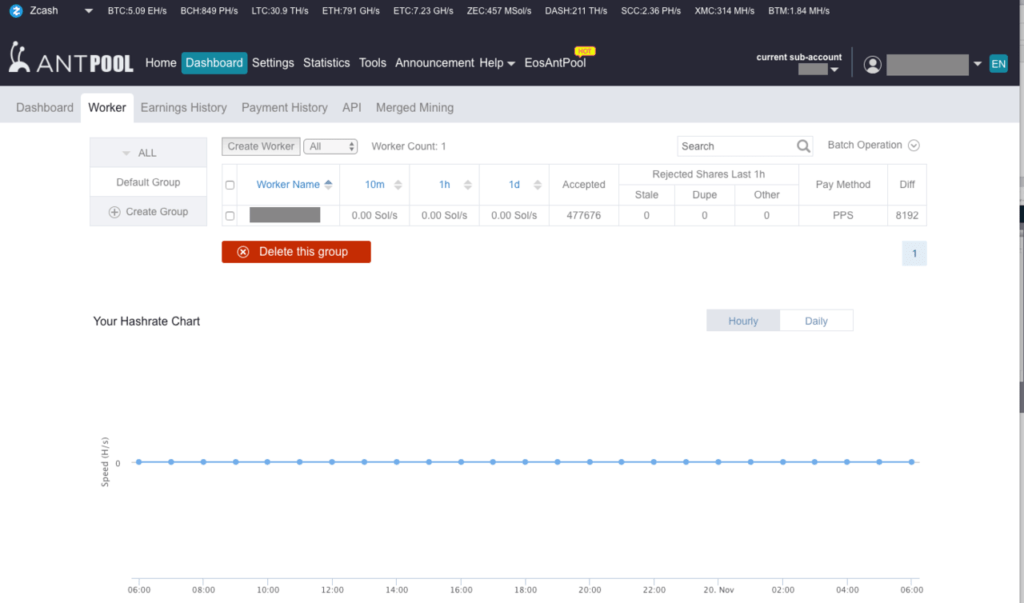Sort by 10m hashrate column arrows
This screenshot has height=603, width=1024.
(398, 185)
